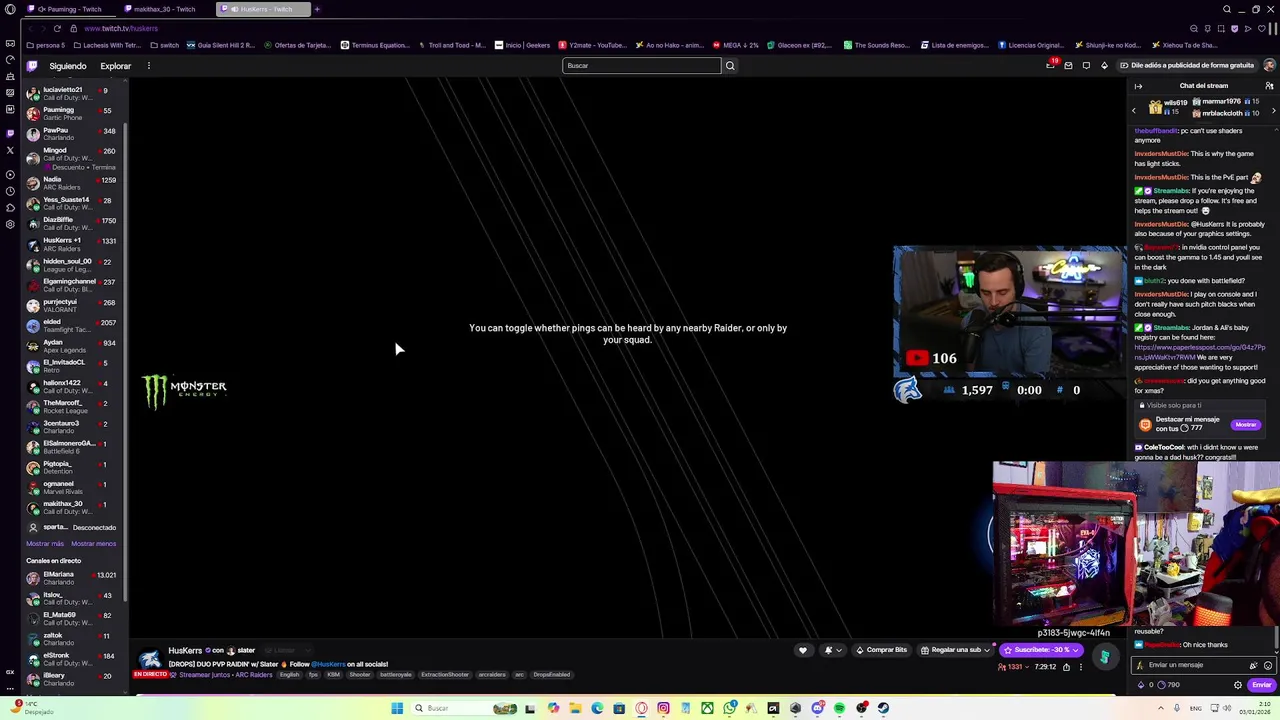Image resolution: width=1280 pixels, height=720 pixels.
Task: Open the chat bubble icon in top bar
Action: (x=1086, y=66)
